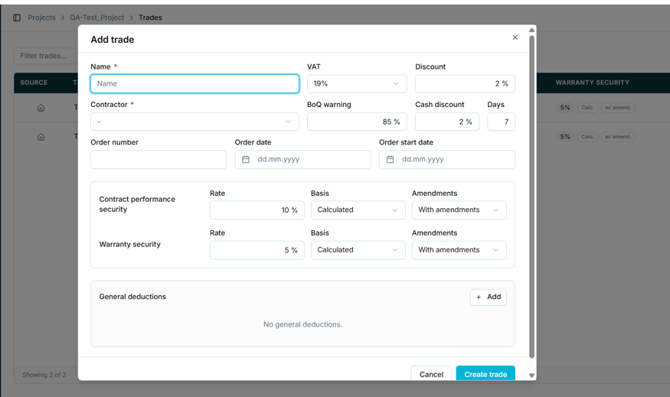Click the dialog scrollbar up arrow
Viewport: 670px width, 397px height.
click(x=532, y=30)
